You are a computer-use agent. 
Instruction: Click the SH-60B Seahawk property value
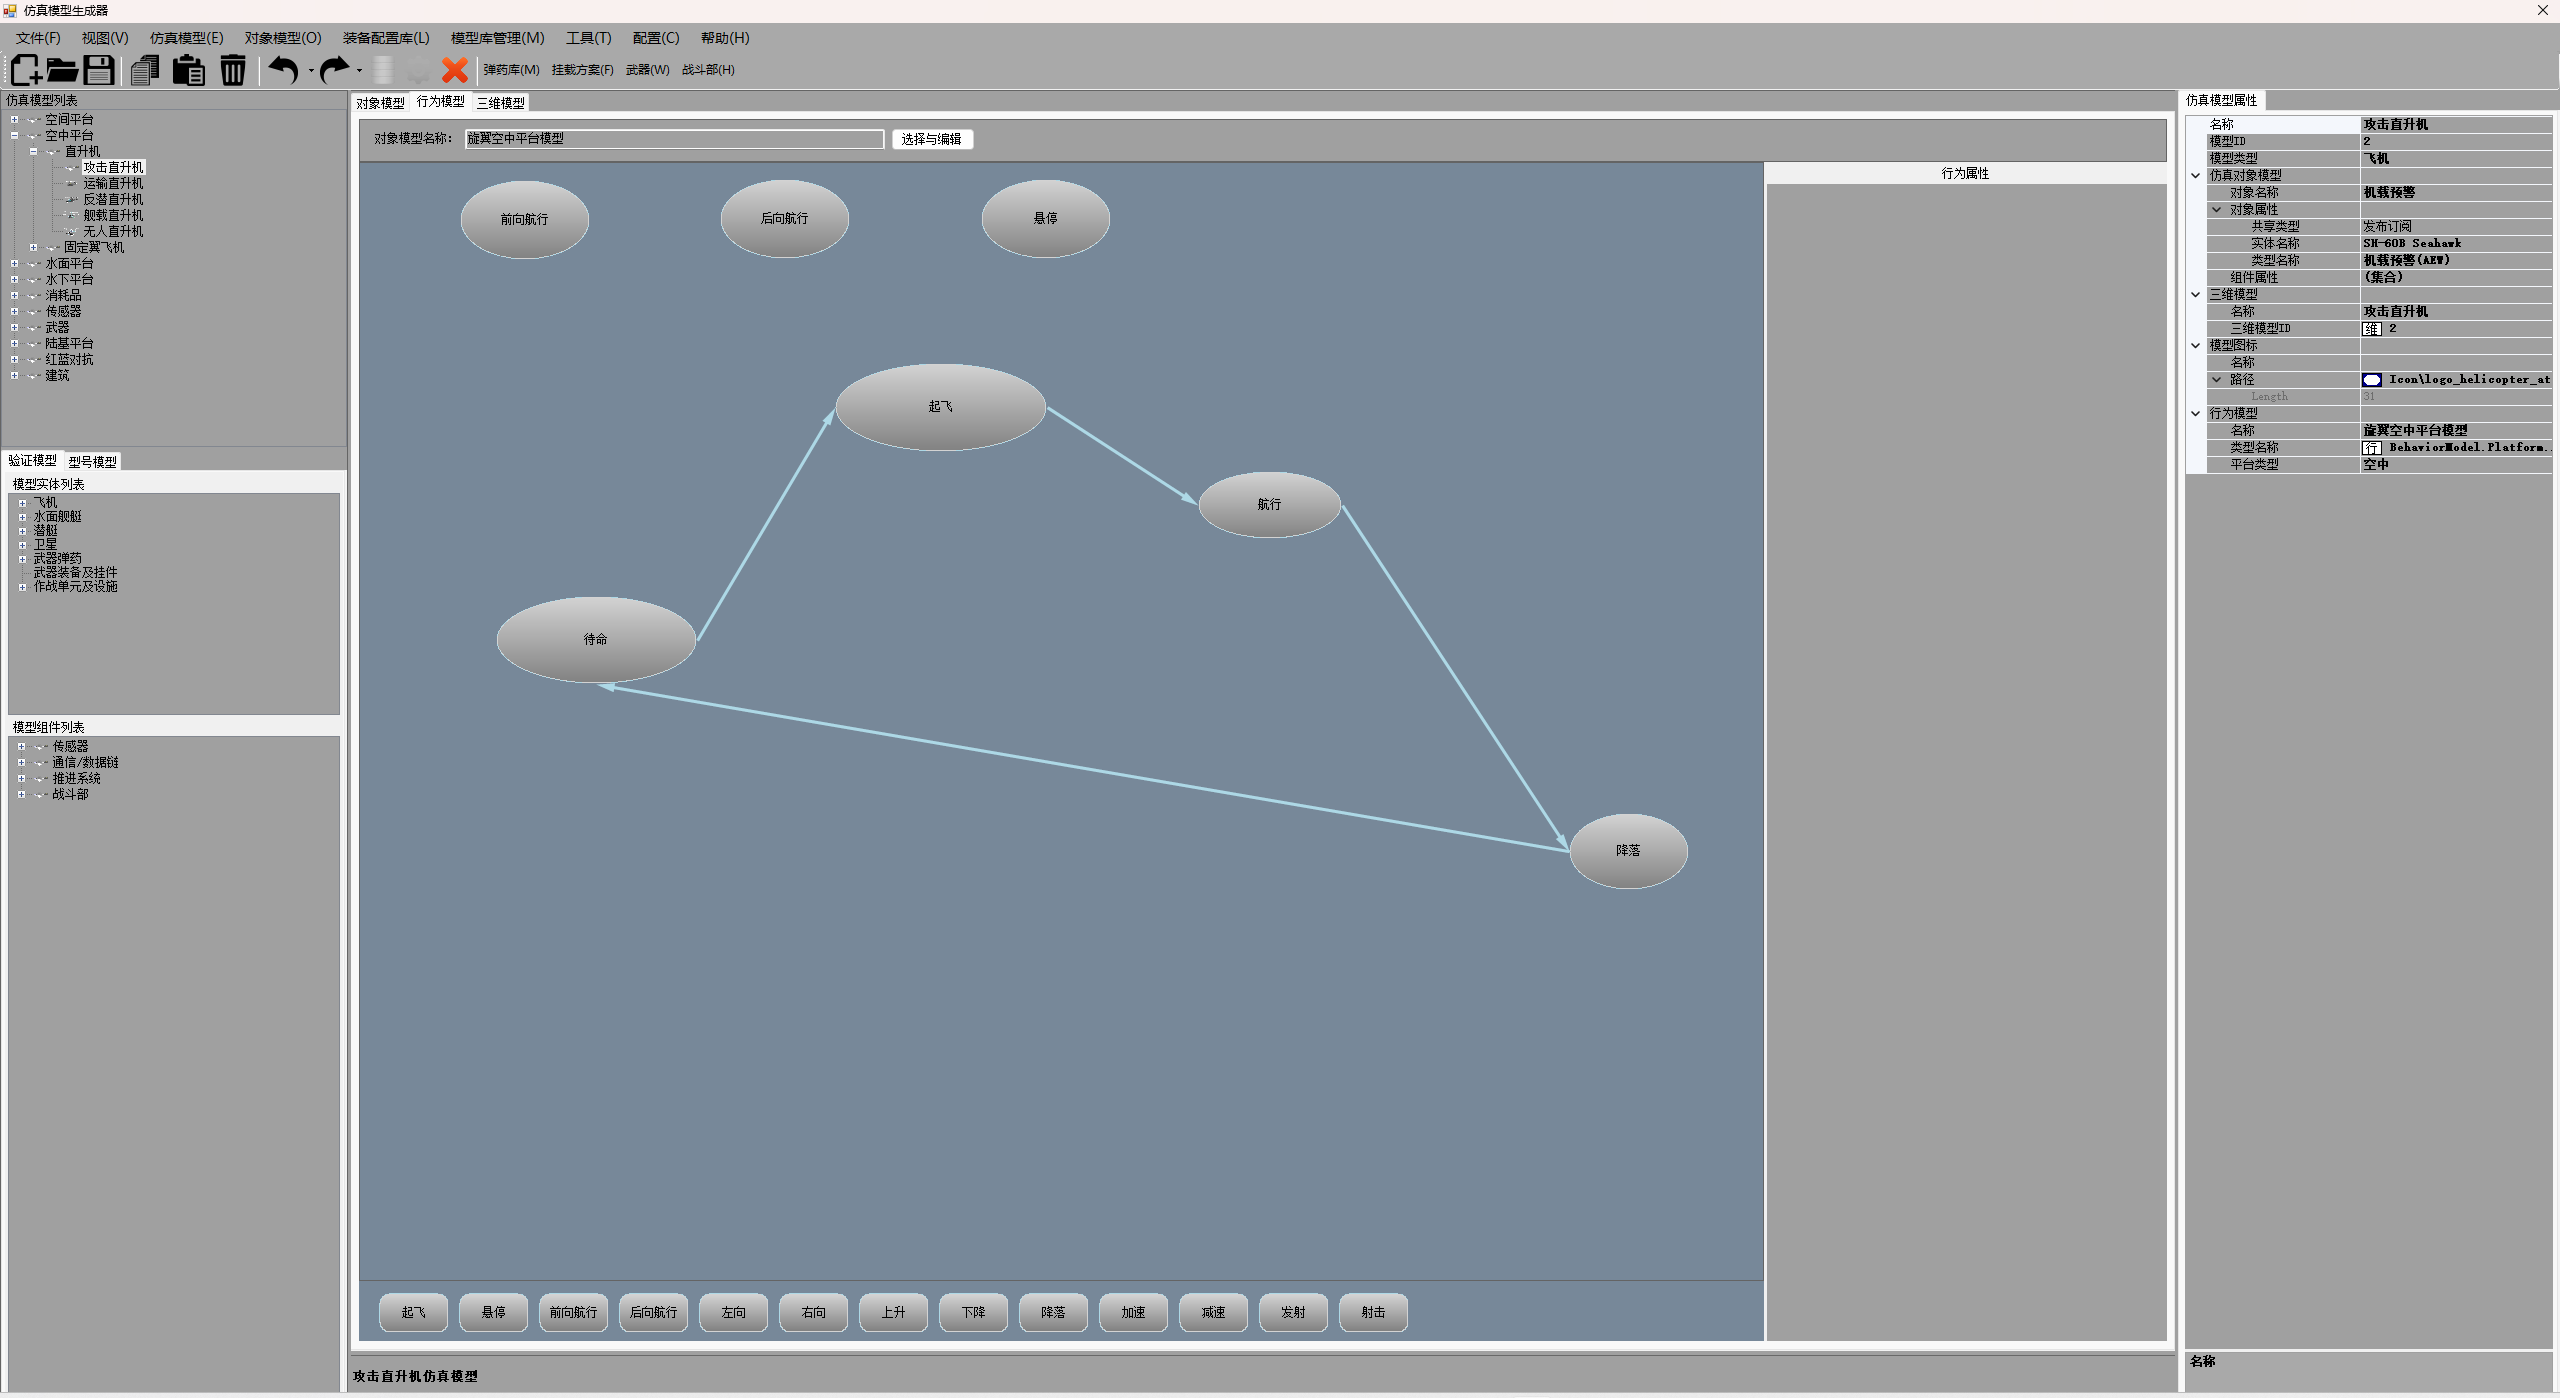coord(2456,244)
